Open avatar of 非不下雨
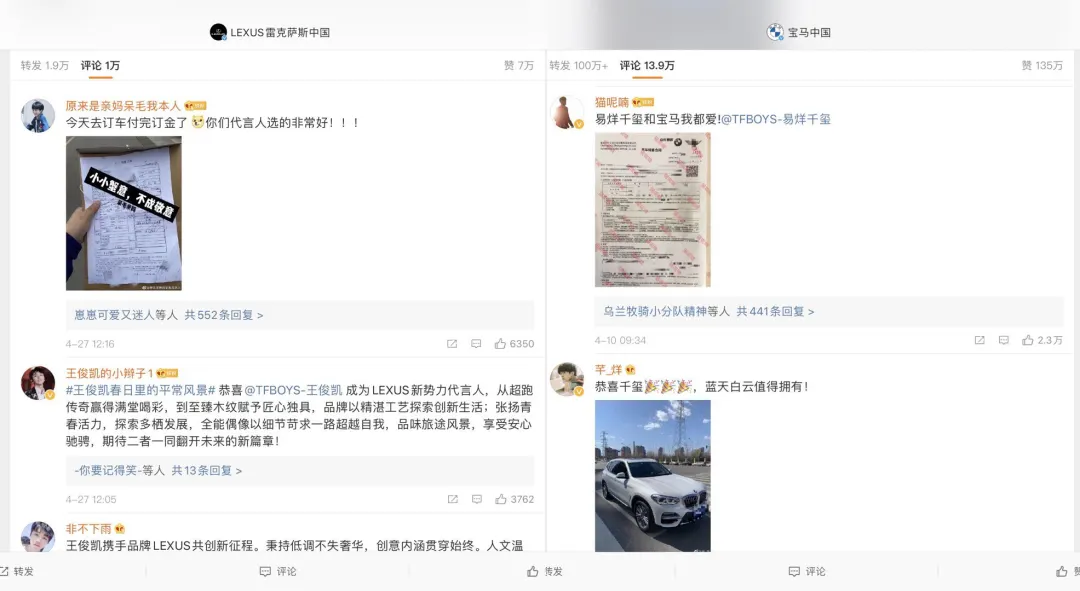The height and width of the screenshot is (591, 1080). tap(38, 537)
